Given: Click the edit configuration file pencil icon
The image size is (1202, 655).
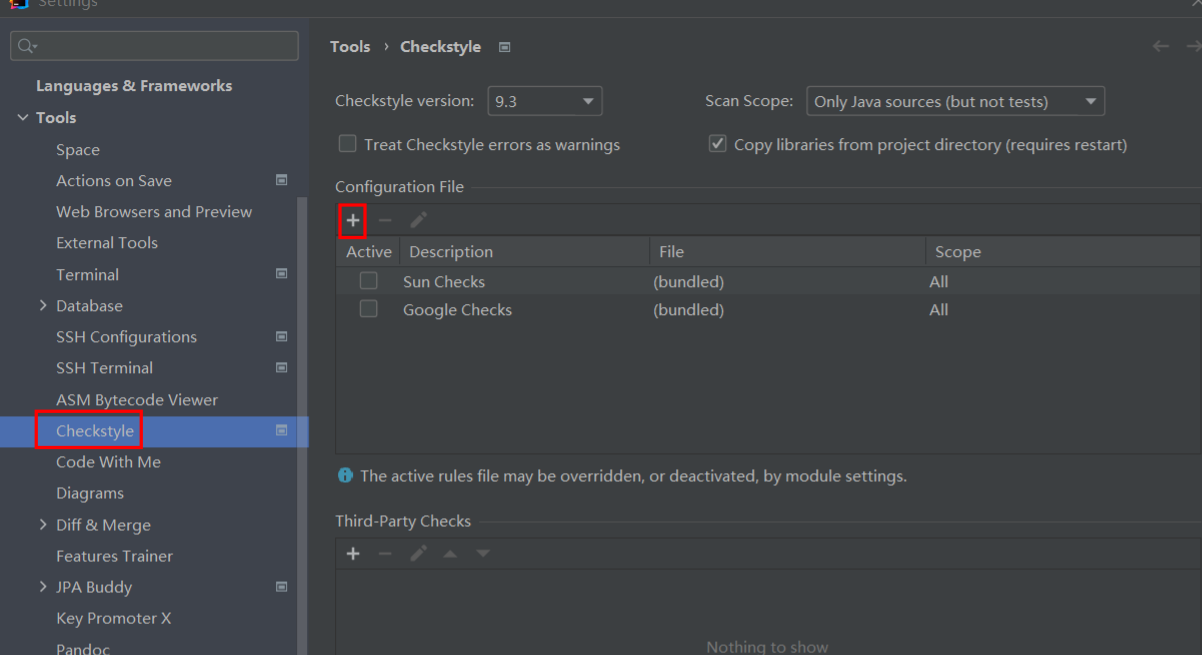Looking at the screenshot, I should point(418,220).
